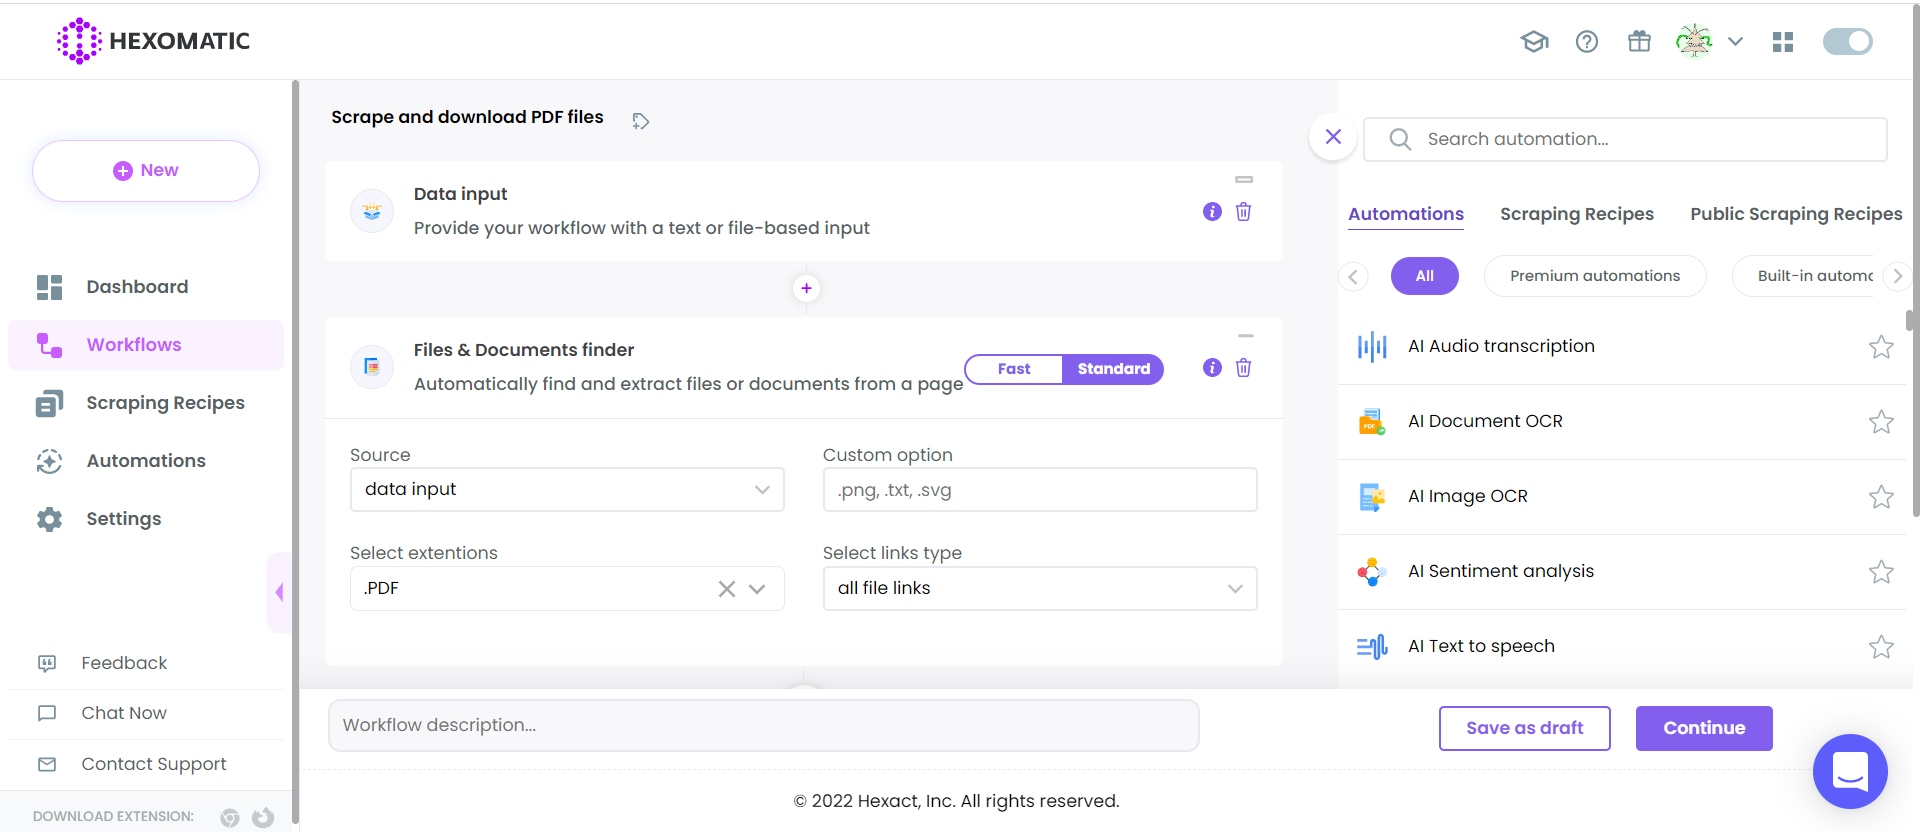Screen dimensions: 1920x832
Task: Click info icon for Files & Documents finder
Action: coord(1212,368)
